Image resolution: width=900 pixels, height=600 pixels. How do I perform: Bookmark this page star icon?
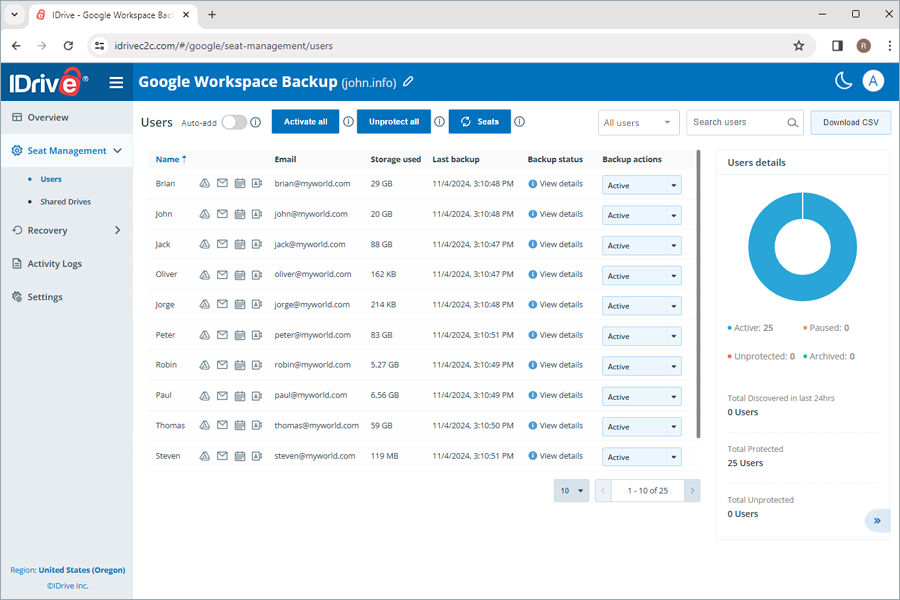click(798, 46)
